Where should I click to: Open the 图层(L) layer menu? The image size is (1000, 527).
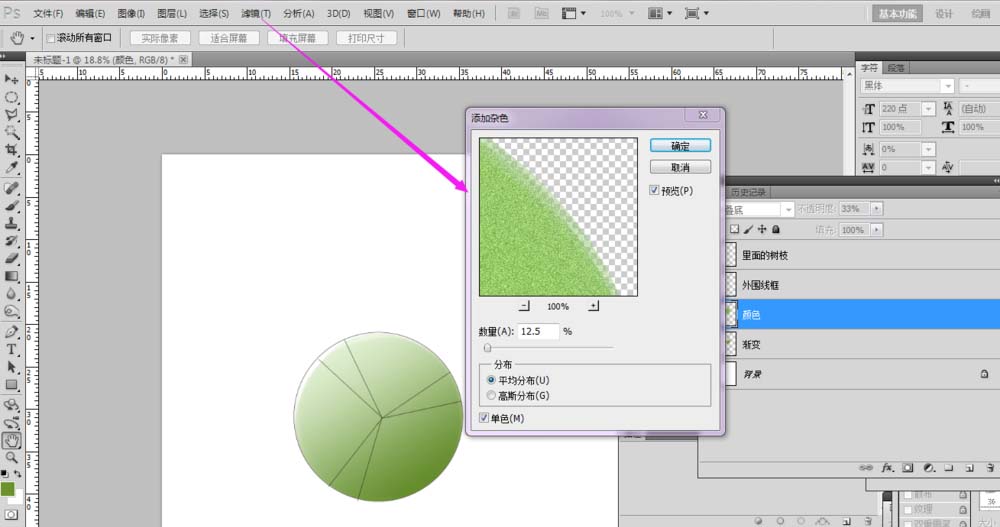[x=172, y=14]
